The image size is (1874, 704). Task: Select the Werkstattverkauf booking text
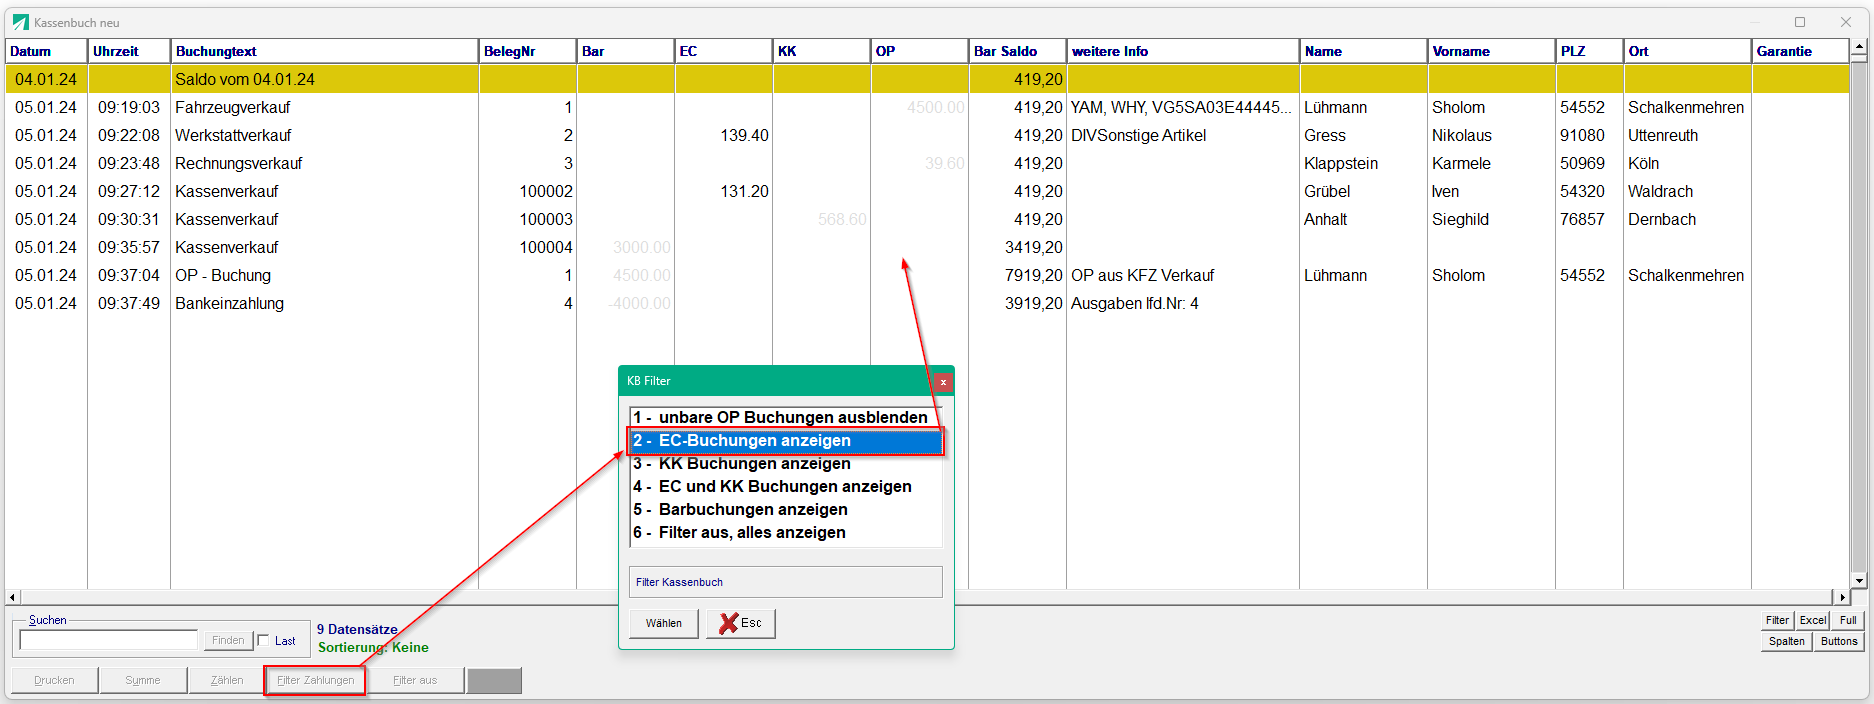[233, 135]
